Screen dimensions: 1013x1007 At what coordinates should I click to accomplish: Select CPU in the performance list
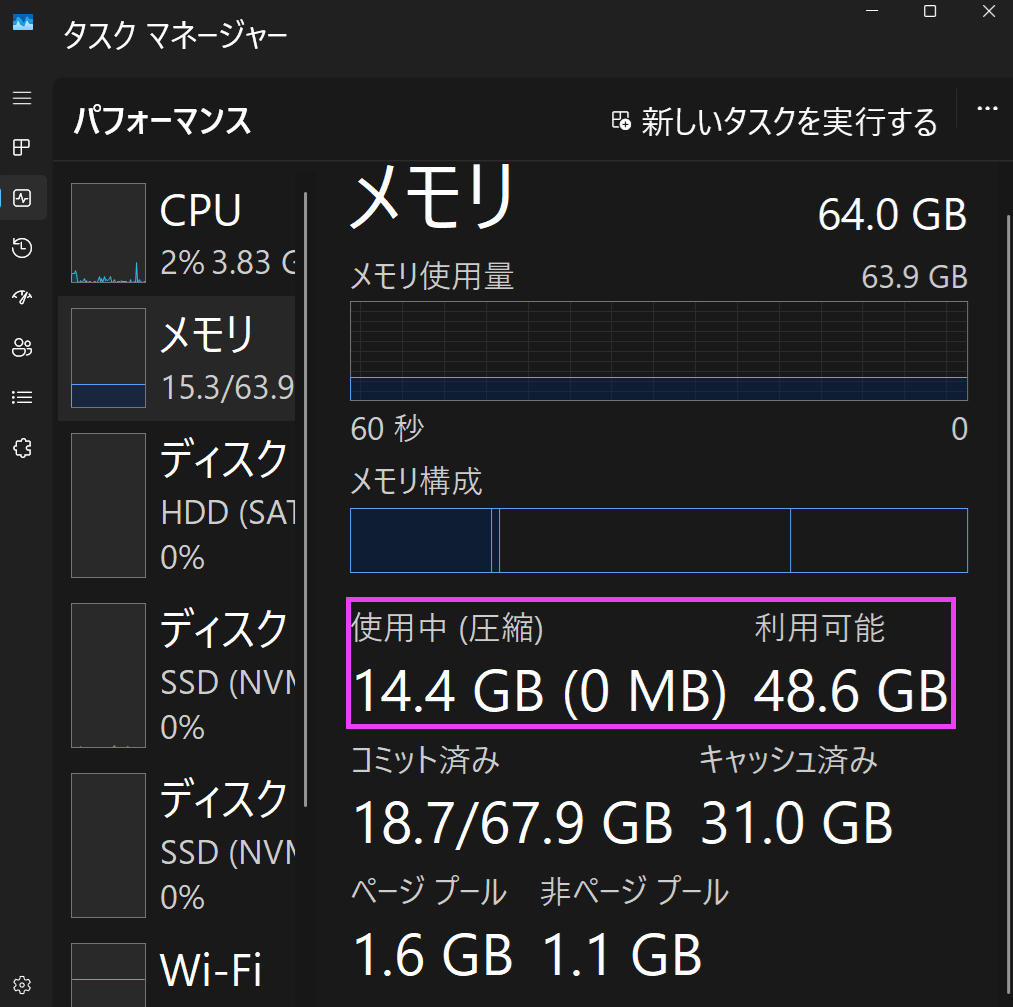click(180, 234)
